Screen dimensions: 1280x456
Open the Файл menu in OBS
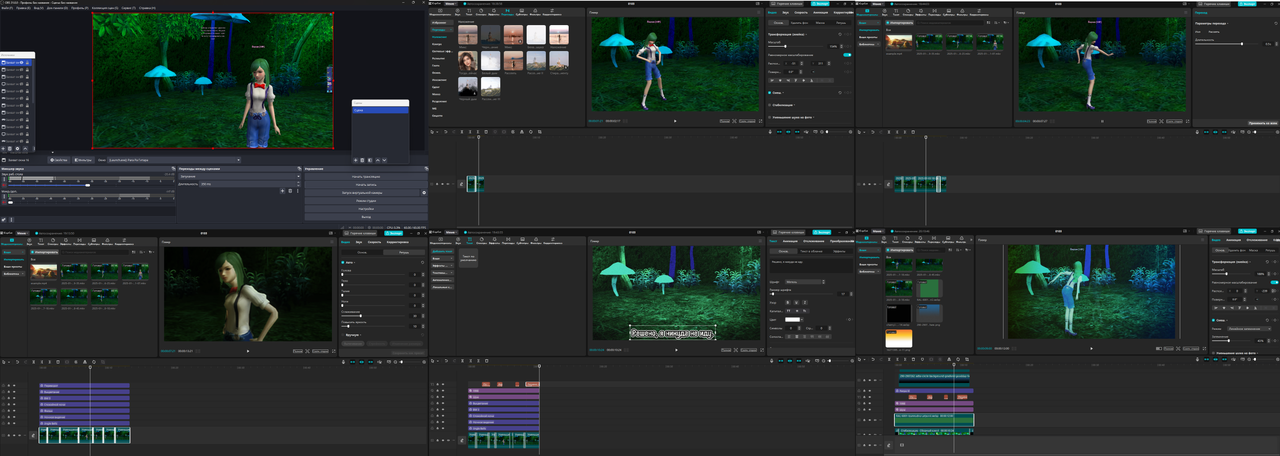tap(7, 8)
